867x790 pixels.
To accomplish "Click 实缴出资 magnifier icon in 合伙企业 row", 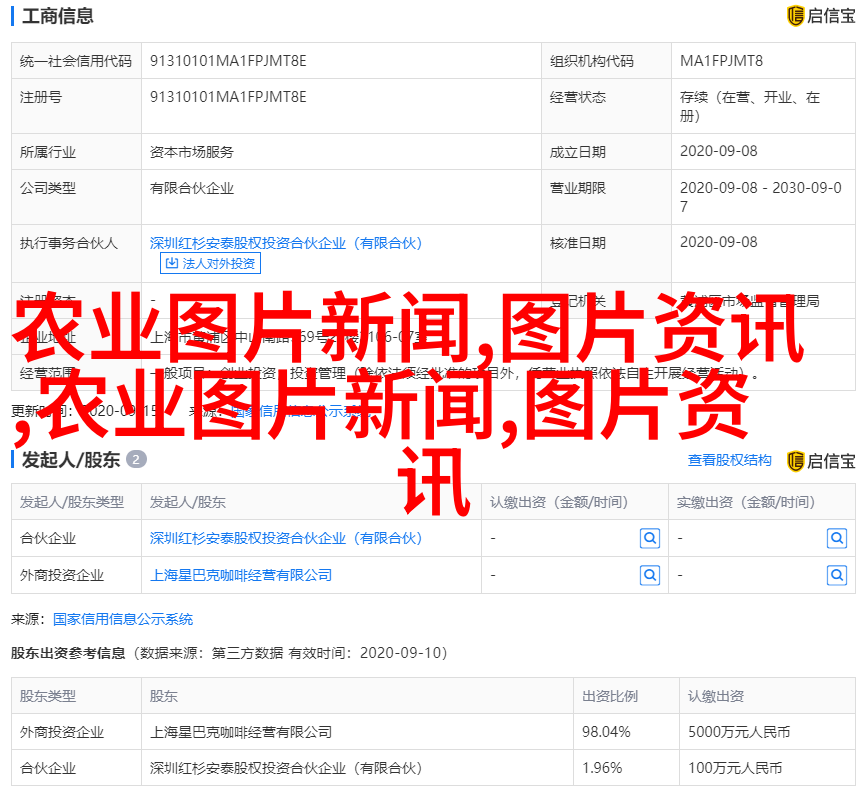I will pos(837,538).
